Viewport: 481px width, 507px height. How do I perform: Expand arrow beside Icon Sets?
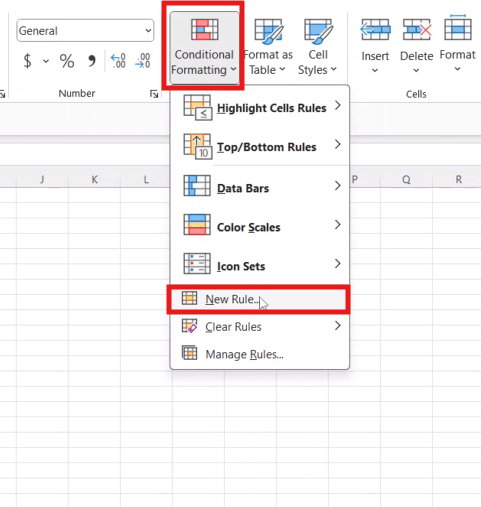click(338, 263)
